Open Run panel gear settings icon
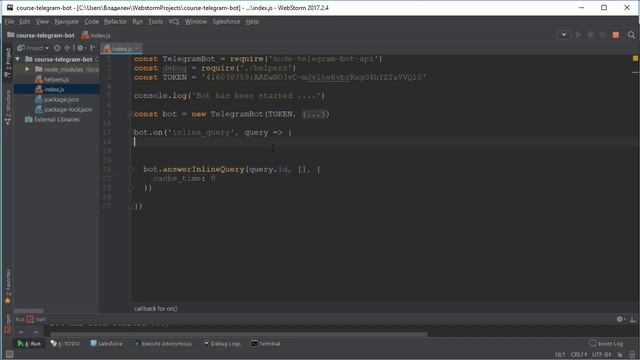 pyautogui.click(x=620, y=319)
